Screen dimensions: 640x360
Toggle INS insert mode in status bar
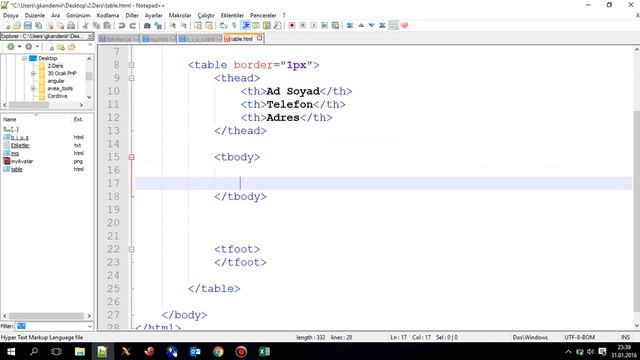pos(625,338)
